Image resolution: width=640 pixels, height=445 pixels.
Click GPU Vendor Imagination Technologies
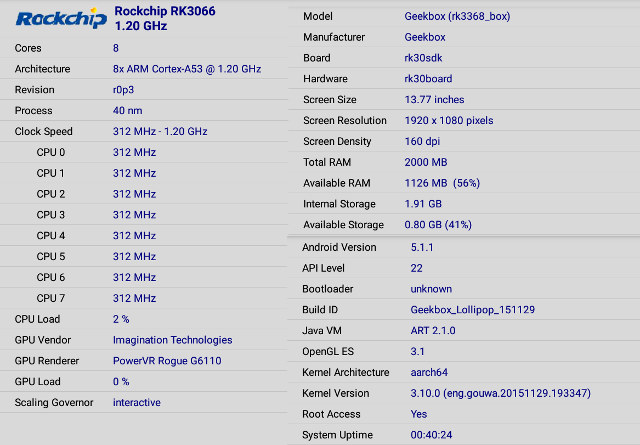pos(173,340)
